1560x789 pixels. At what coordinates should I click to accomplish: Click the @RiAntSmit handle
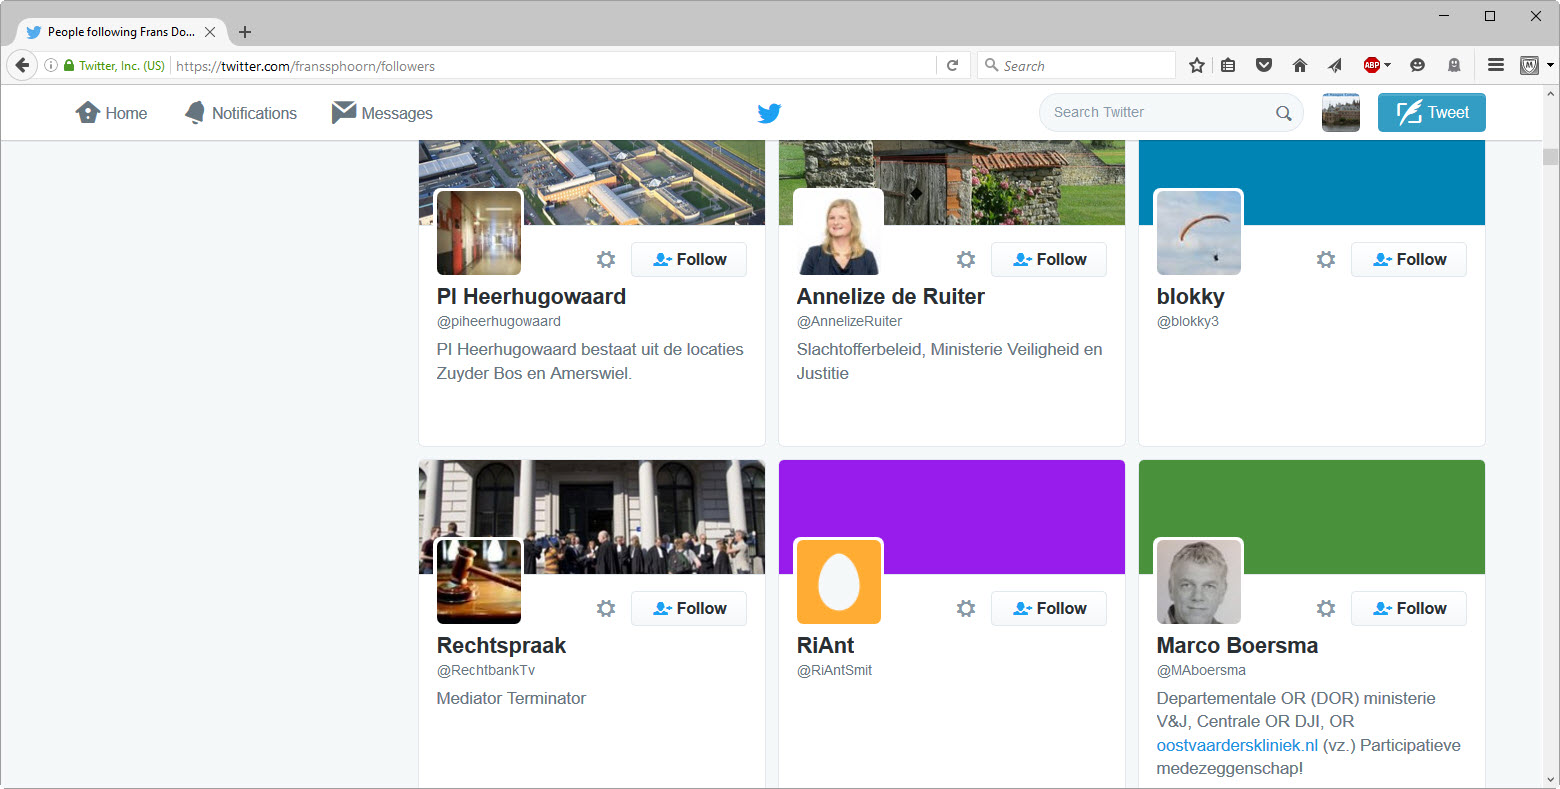click(x=834, y=670)
